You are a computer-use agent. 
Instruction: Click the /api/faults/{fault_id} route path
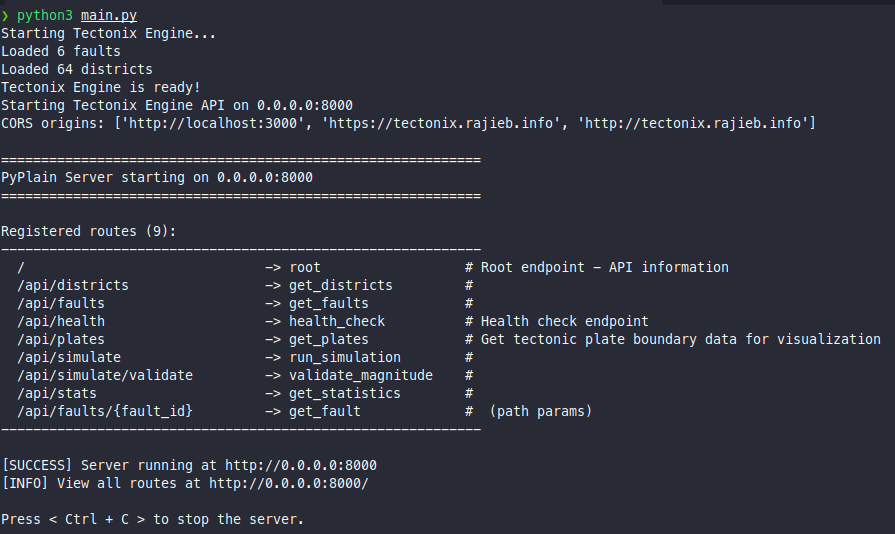105,411
